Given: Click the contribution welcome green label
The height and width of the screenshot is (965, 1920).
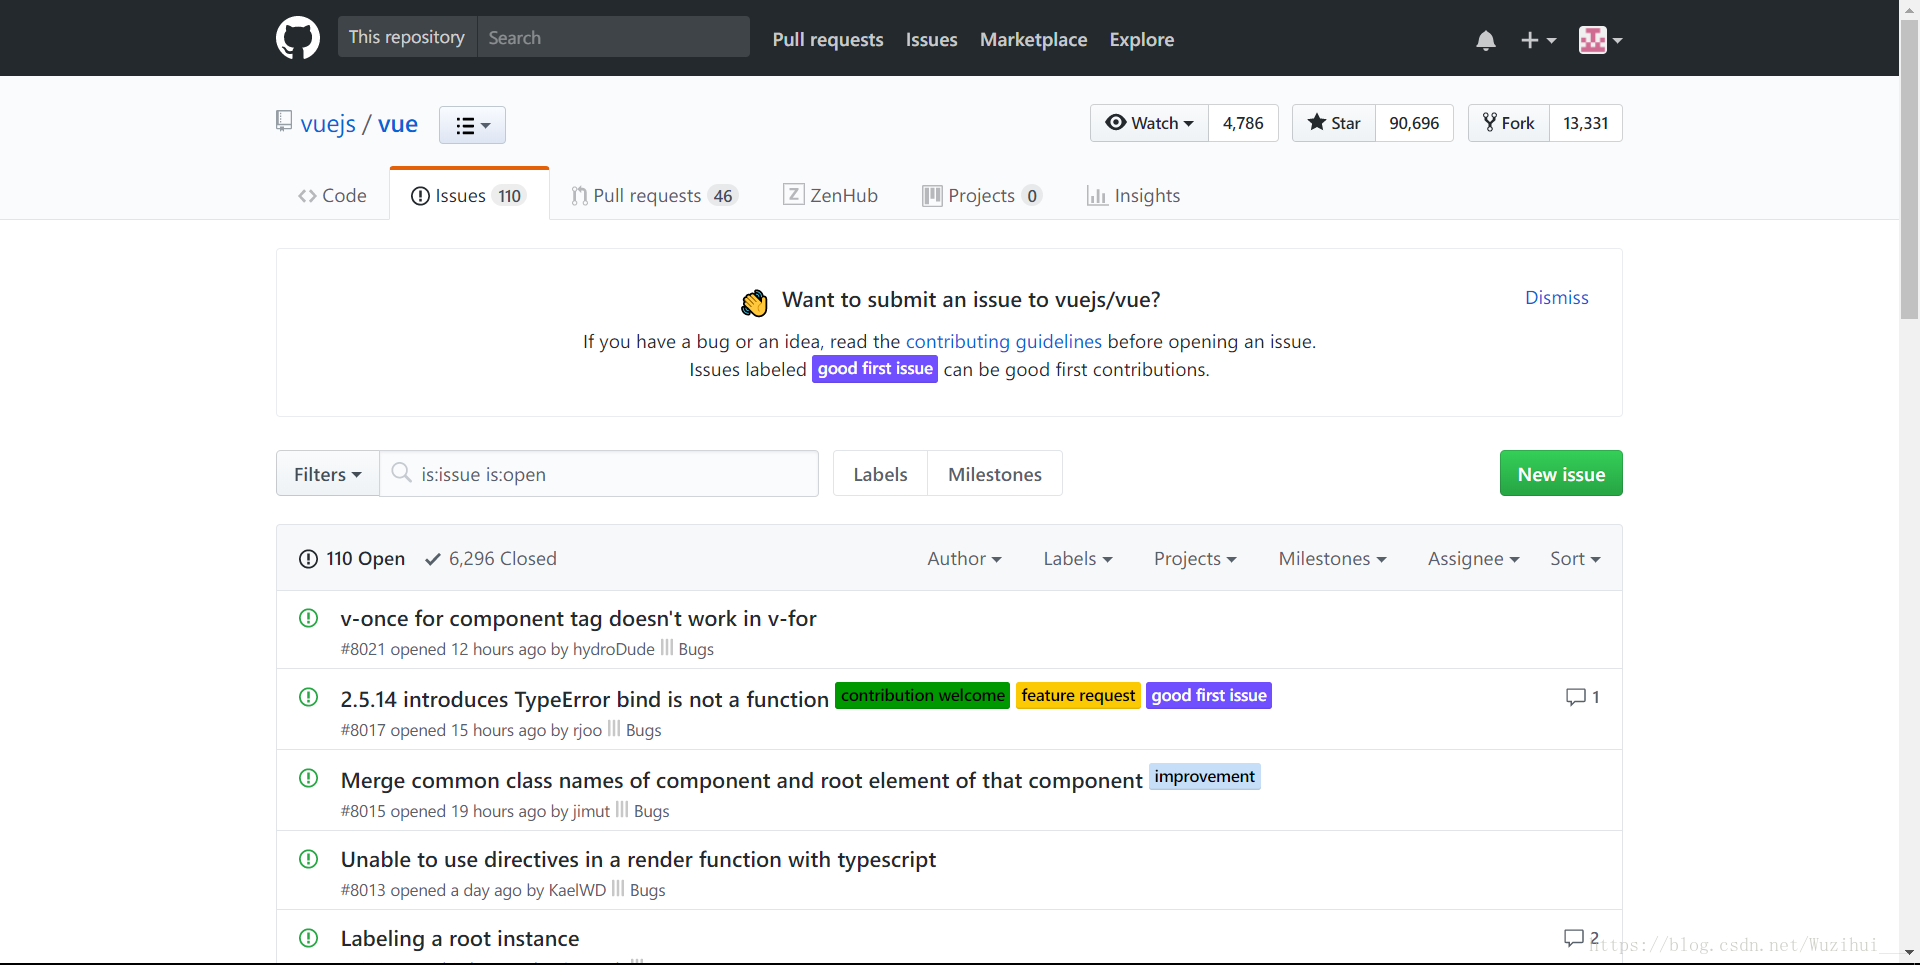Looking at the screenshot, I should (x=922, y=695).
